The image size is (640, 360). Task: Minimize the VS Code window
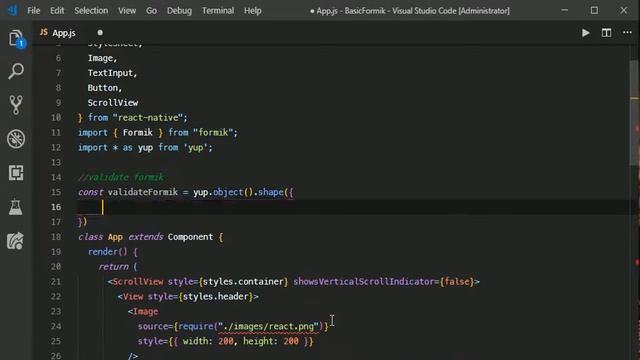[x=565, y=10]
